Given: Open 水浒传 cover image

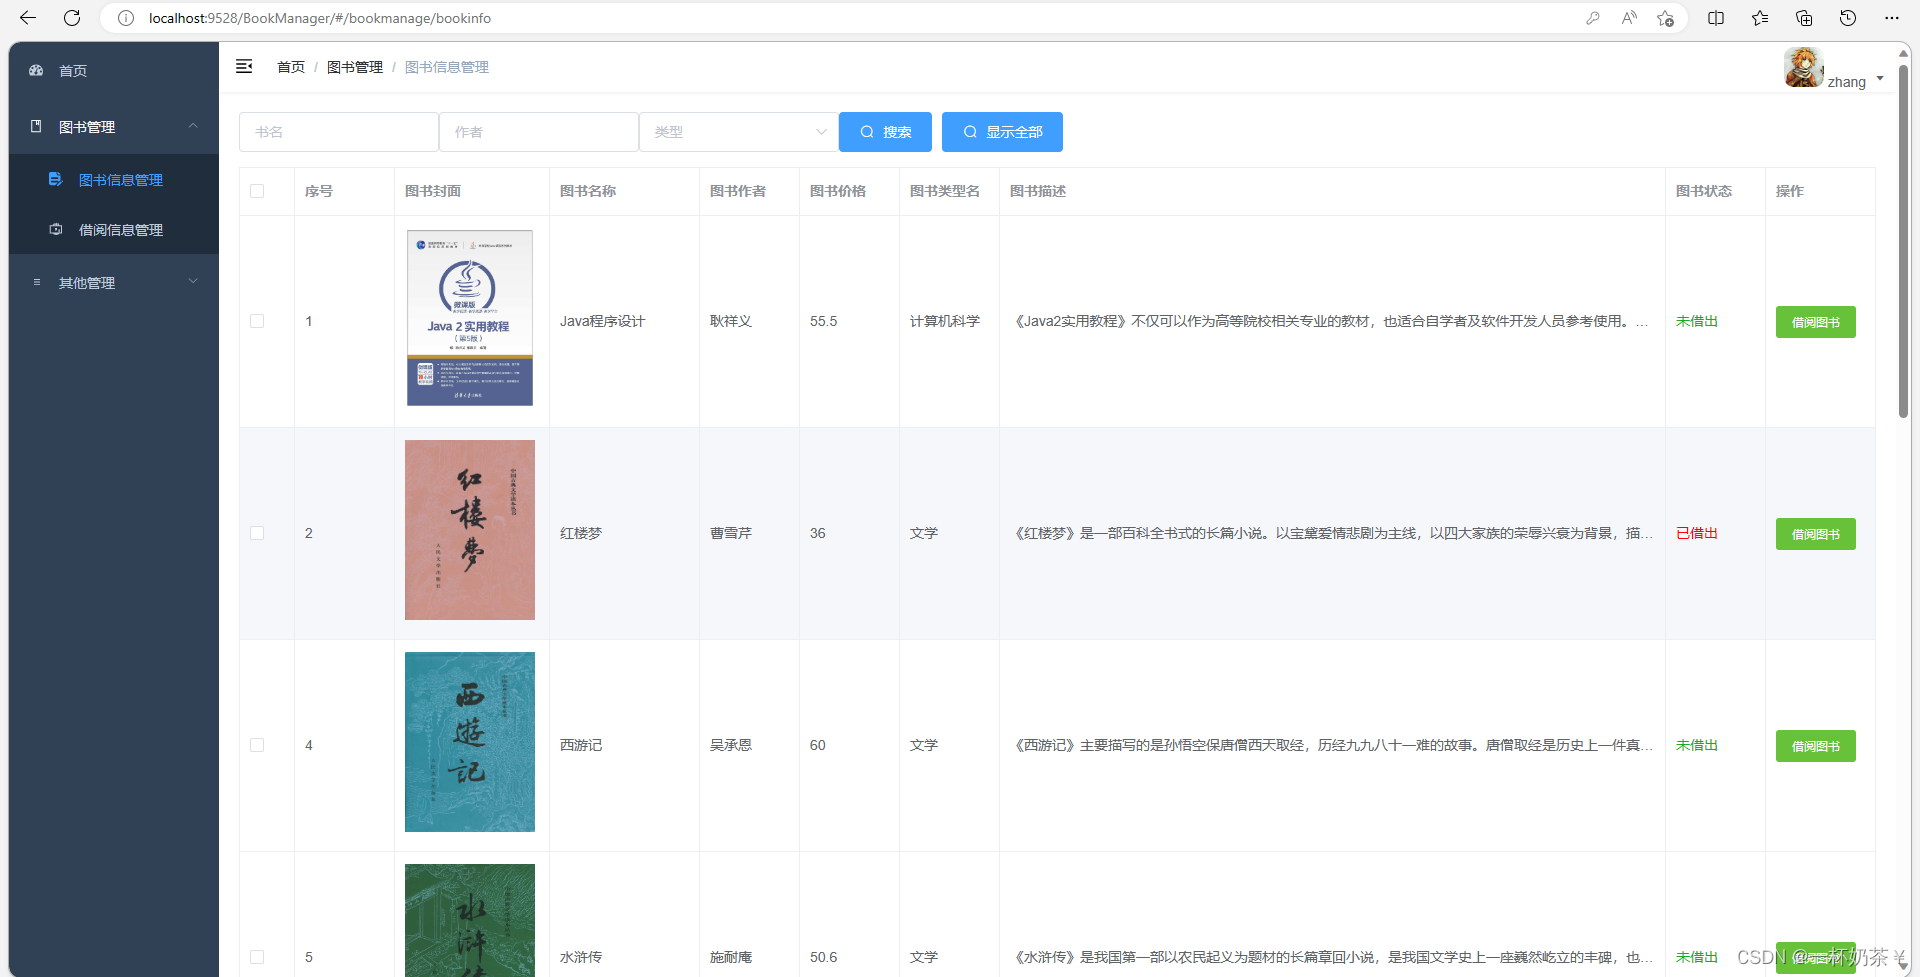Looking at the screenshot, I should [470, 920].
